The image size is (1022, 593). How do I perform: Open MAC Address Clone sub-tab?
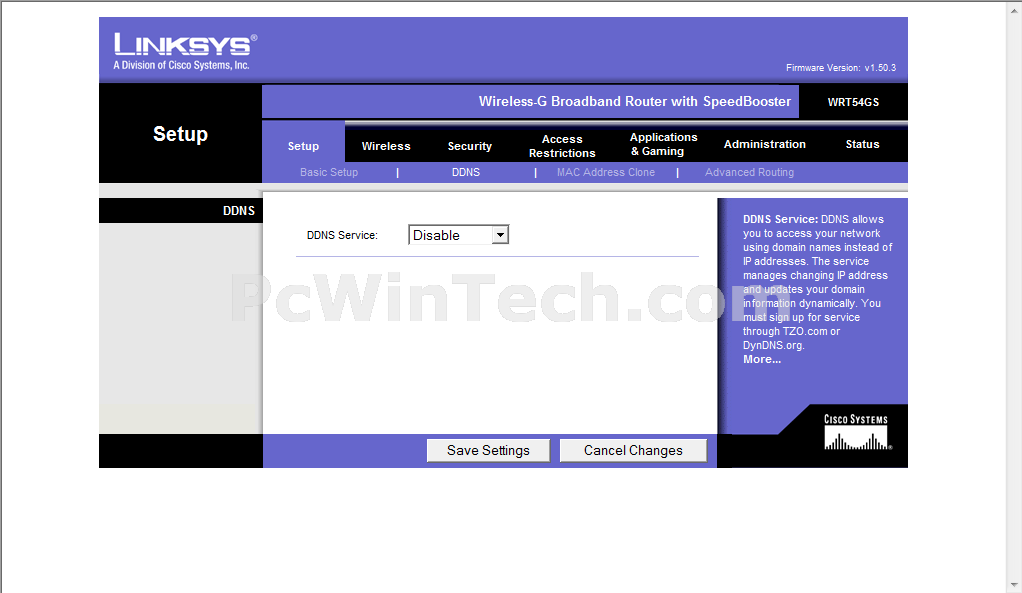[606, 172]
